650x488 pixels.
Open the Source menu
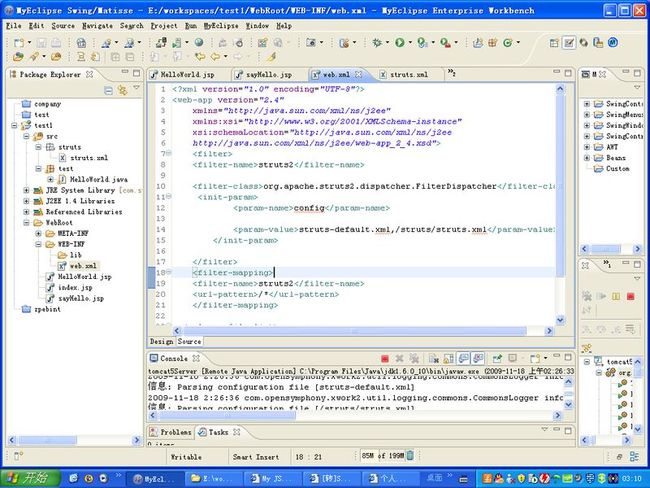(63, 26)
